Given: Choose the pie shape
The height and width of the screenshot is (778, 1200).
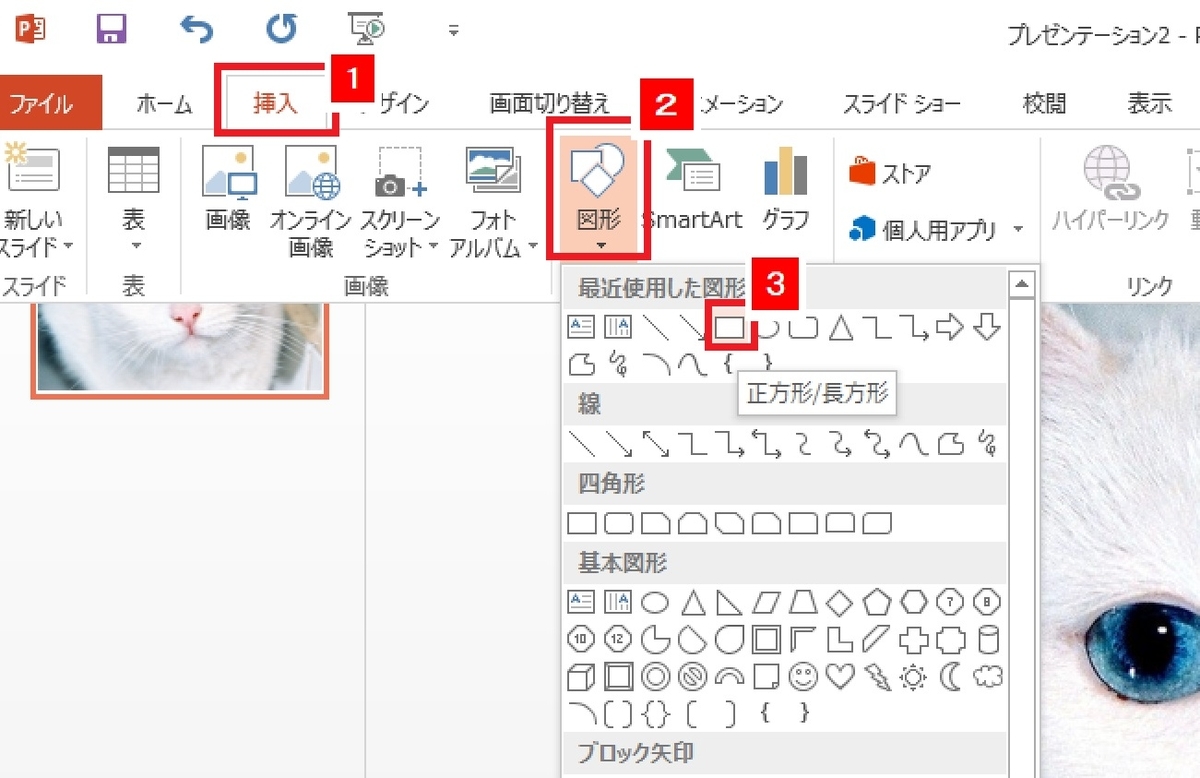Looking at the screenshot, I should coord(655,640).
